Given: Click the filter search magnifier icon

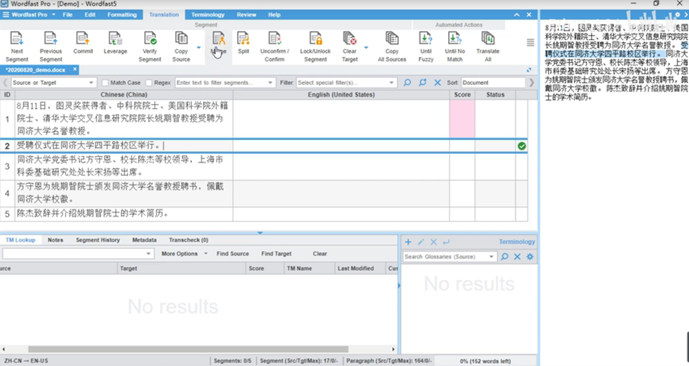Looking at the screenshot, I should [x=407, y=83].
